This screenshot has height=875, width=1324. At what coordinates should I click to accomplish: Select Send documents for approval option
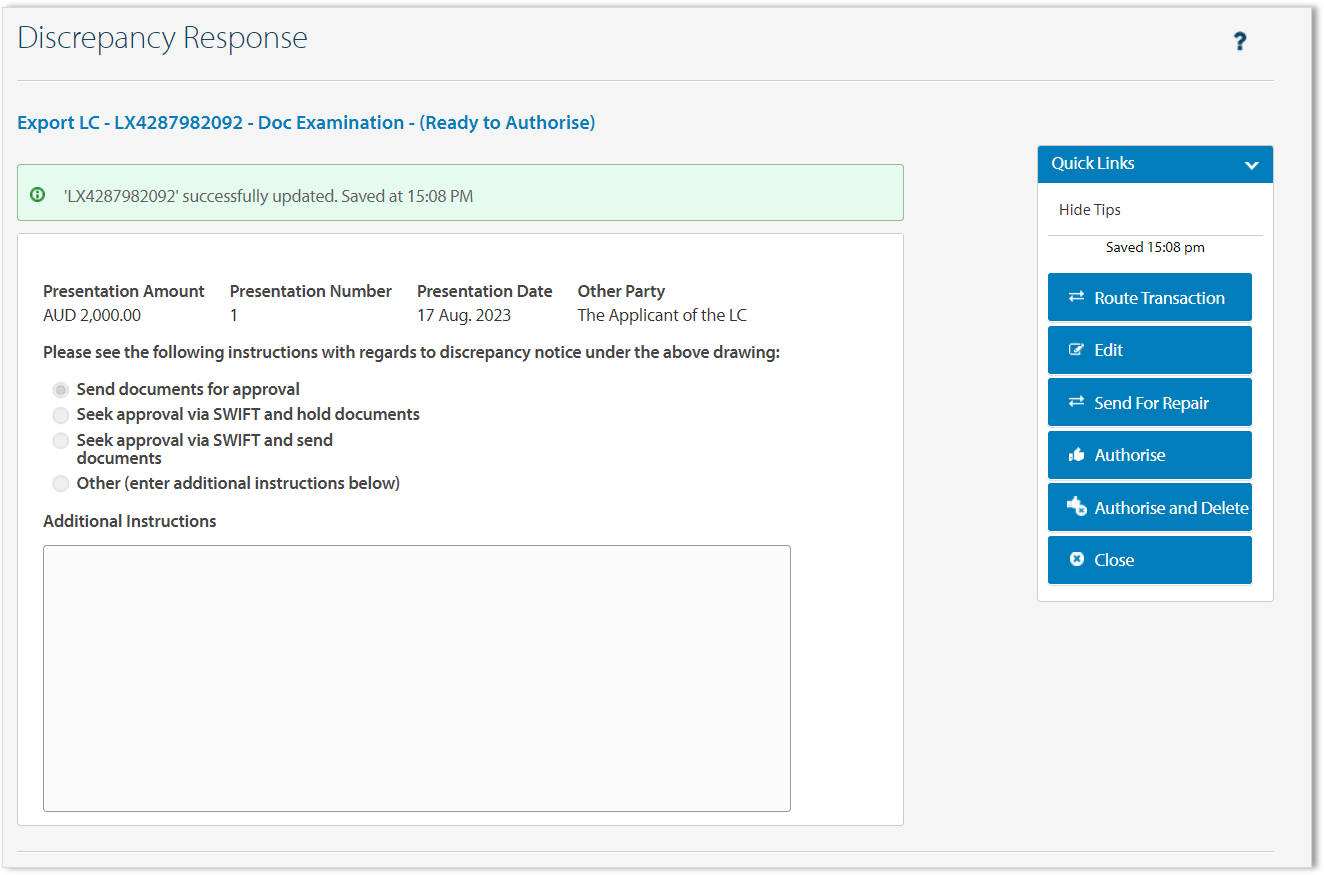(61, 390)
